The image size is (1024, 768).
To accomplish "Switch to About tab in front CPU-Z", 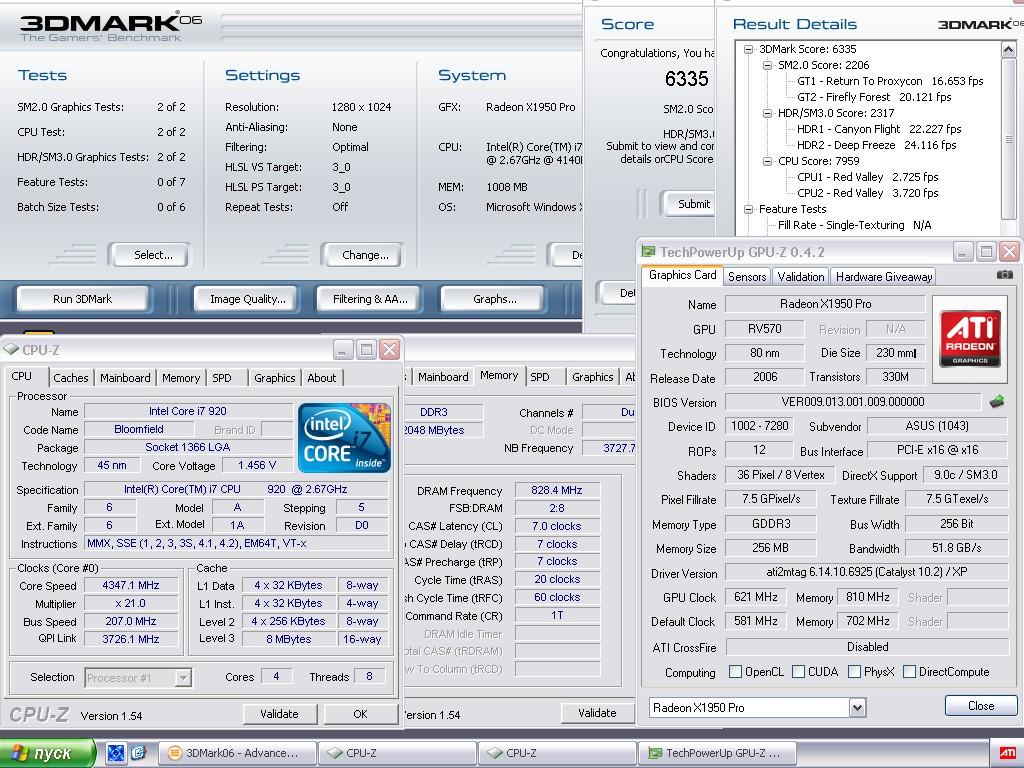I will (321, 377).
